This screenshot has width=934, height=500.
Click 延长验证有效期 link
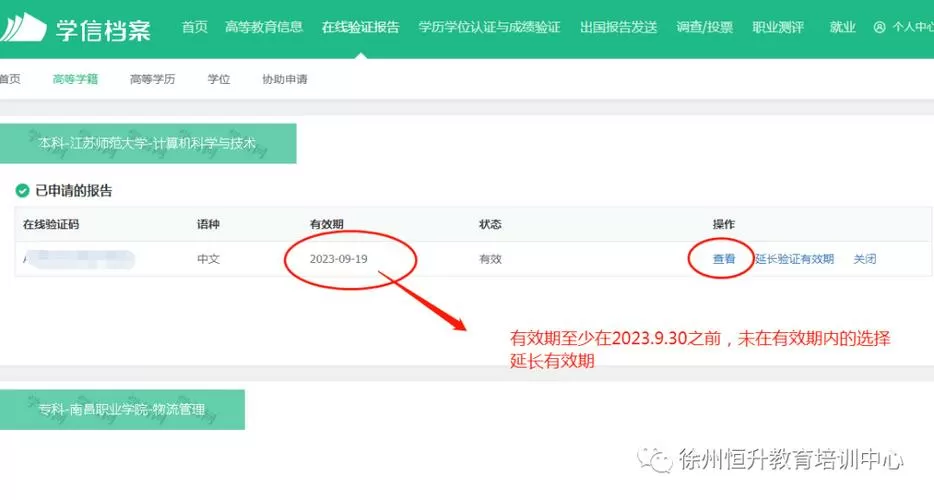tap(794, 259)
